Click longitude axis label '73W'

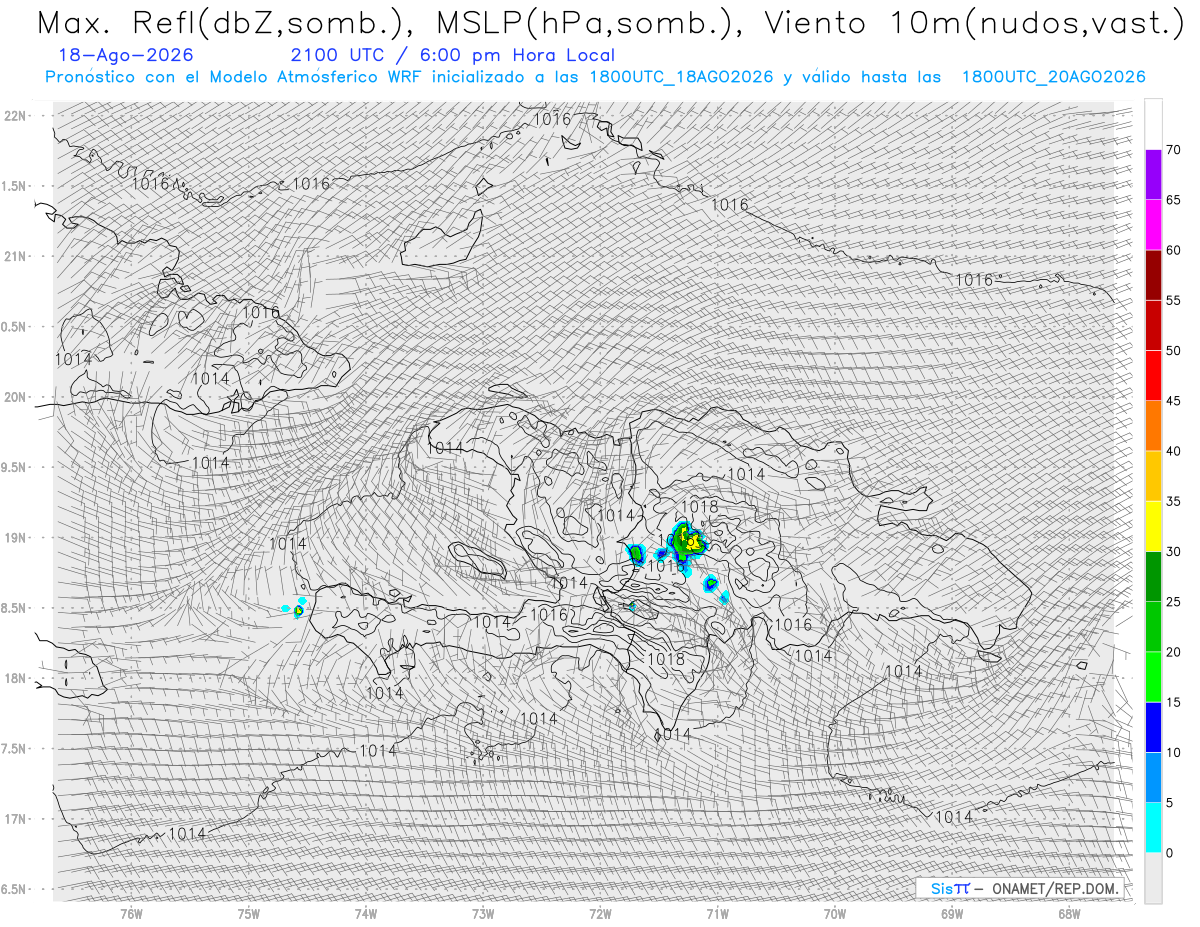pyautogui.click(x=483, y=913)
